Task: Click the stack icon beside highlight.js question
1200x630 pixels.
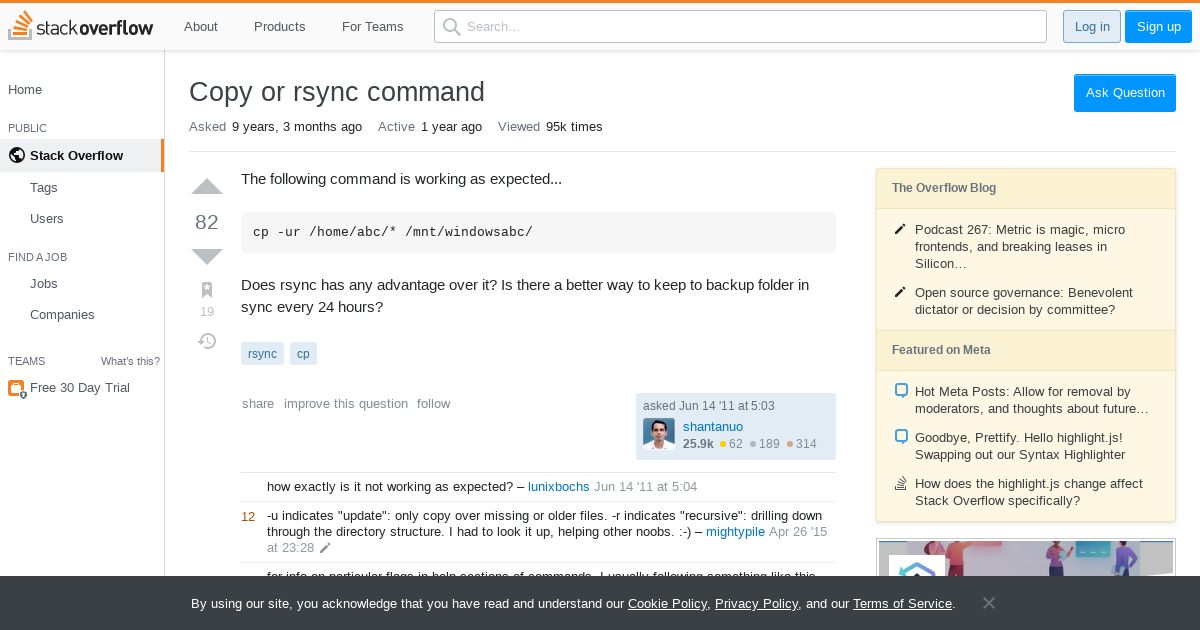Action: point(901,483)
